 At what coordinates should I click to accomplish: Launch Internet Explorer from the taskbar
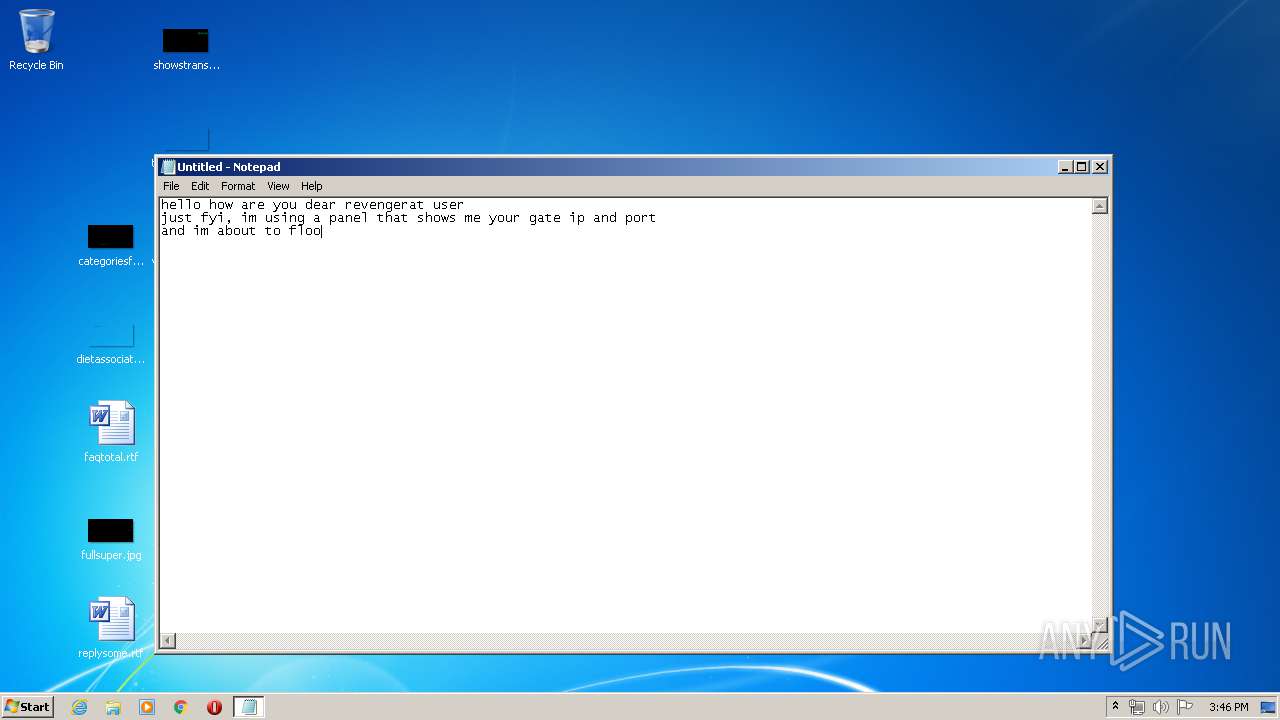point(79,707)
